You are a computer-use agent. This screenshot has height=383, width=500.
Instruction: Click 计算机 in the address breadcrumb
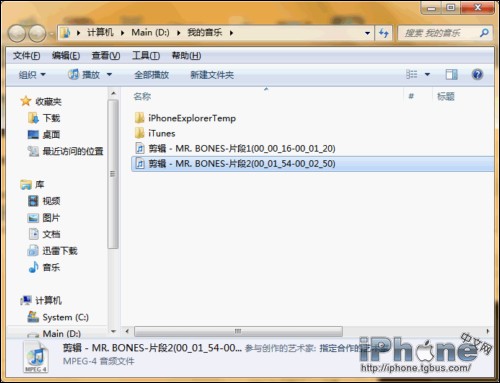(x=100, y=33)
